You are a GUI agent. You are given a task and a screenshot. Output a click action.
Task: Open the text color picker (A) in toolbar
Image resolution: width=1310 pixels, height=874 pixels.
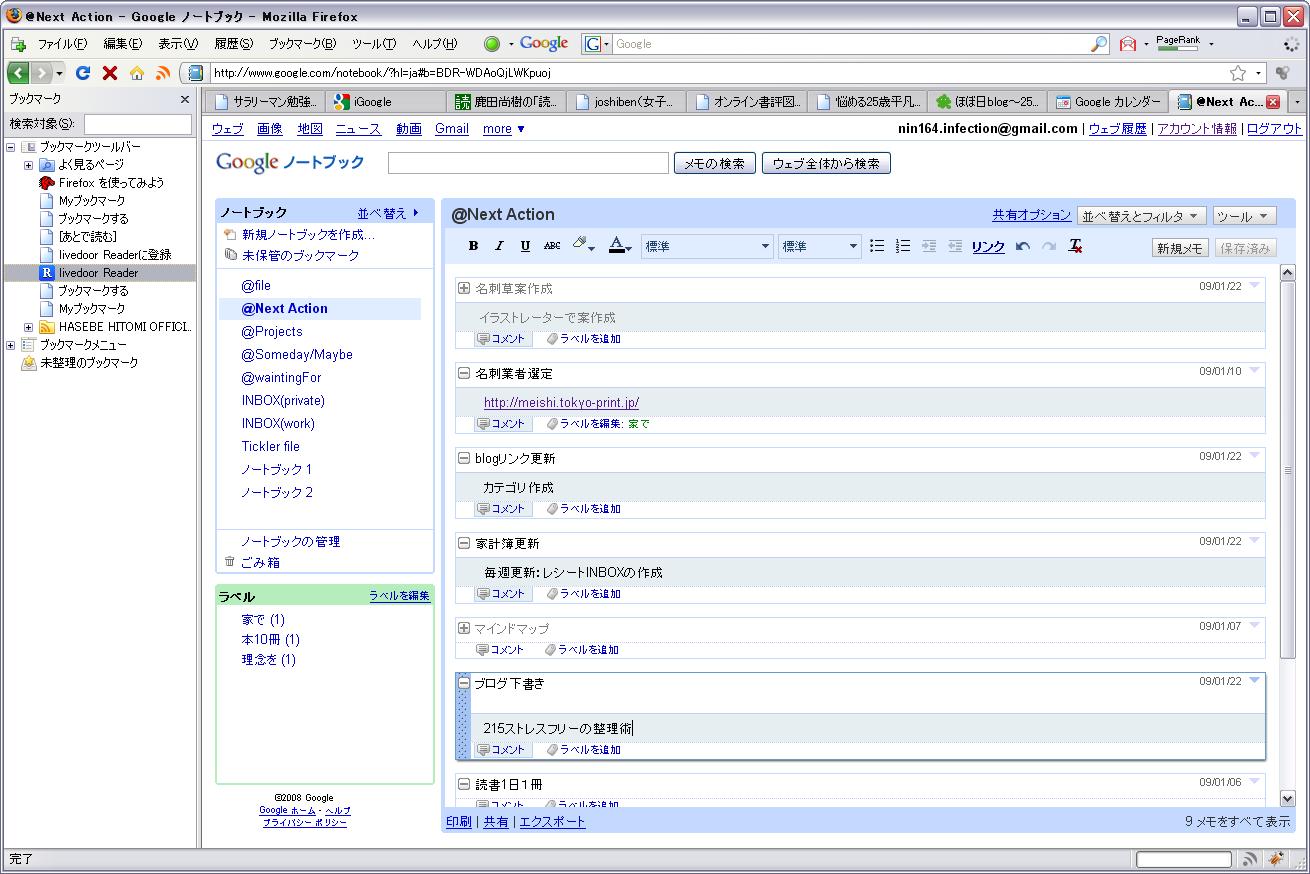coord(620,246)
